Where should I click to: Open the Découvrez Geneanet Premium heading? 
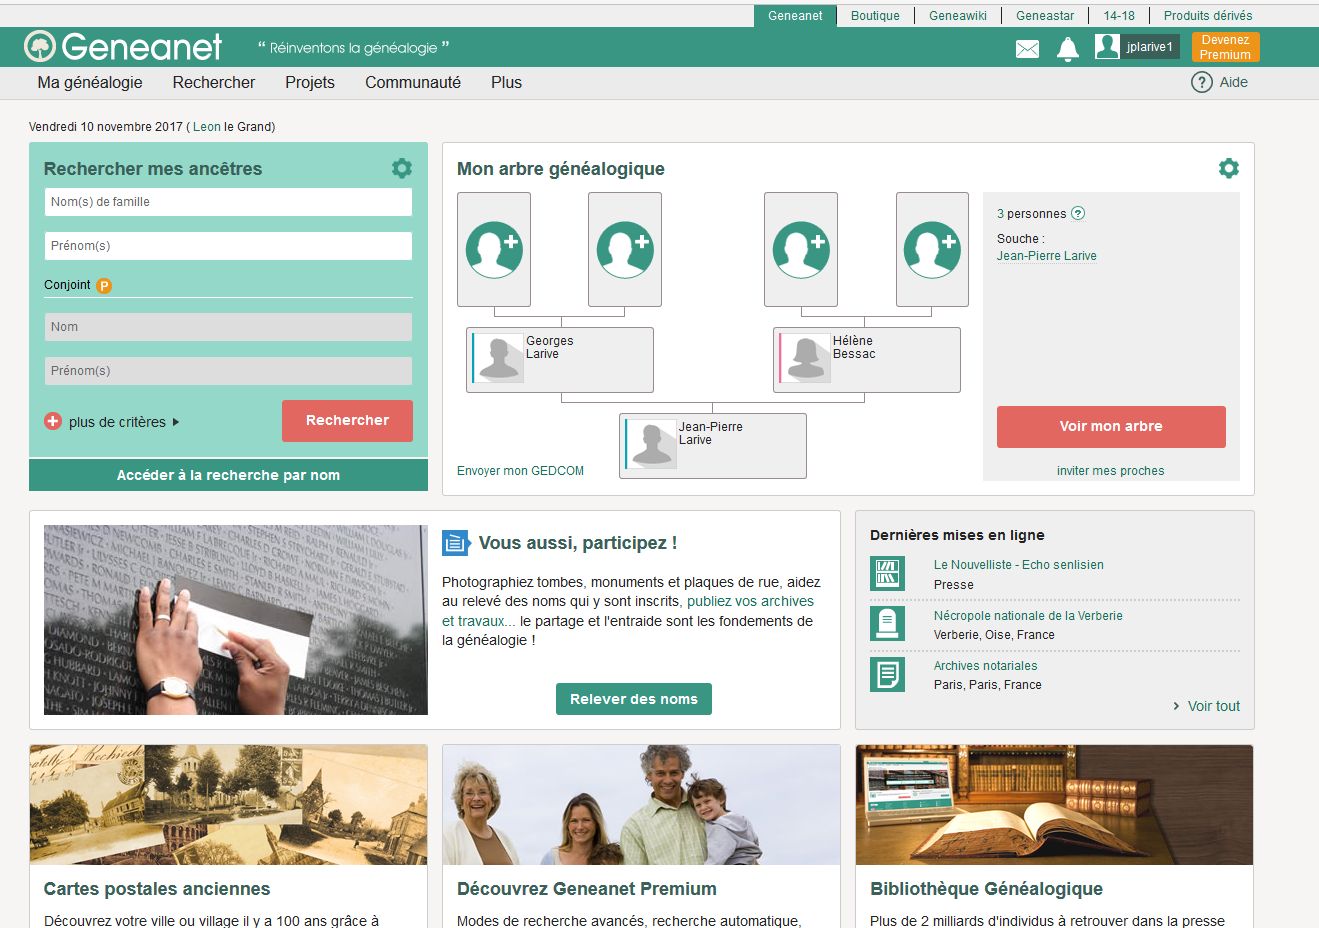587,889
